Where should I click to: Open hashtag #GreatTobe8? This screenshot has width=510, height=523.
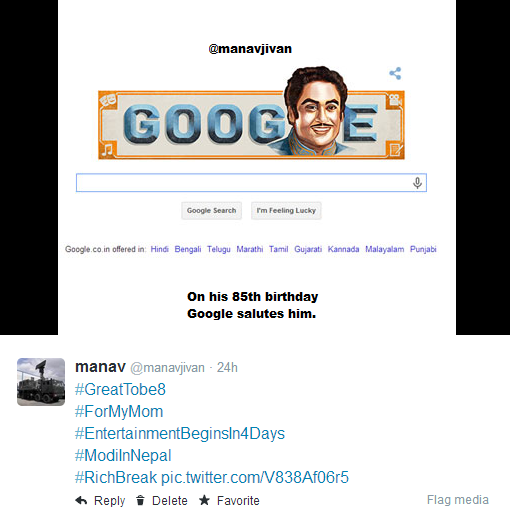click(120, 389)
